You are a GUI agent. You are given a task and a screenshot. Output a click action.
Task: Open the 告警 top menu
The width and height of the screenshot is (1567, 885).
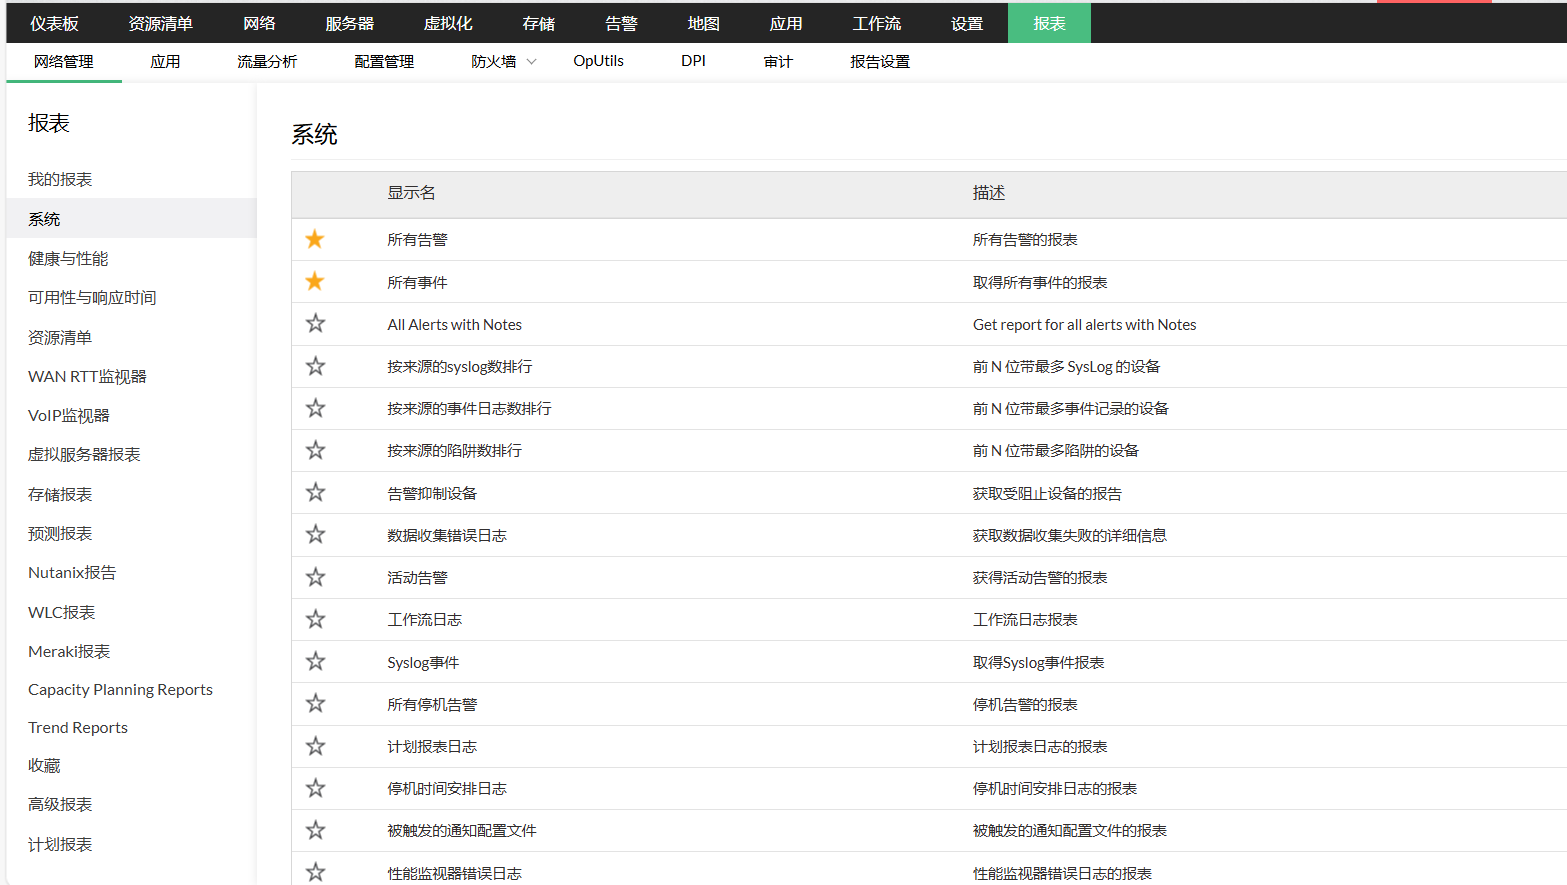point(621,23)
